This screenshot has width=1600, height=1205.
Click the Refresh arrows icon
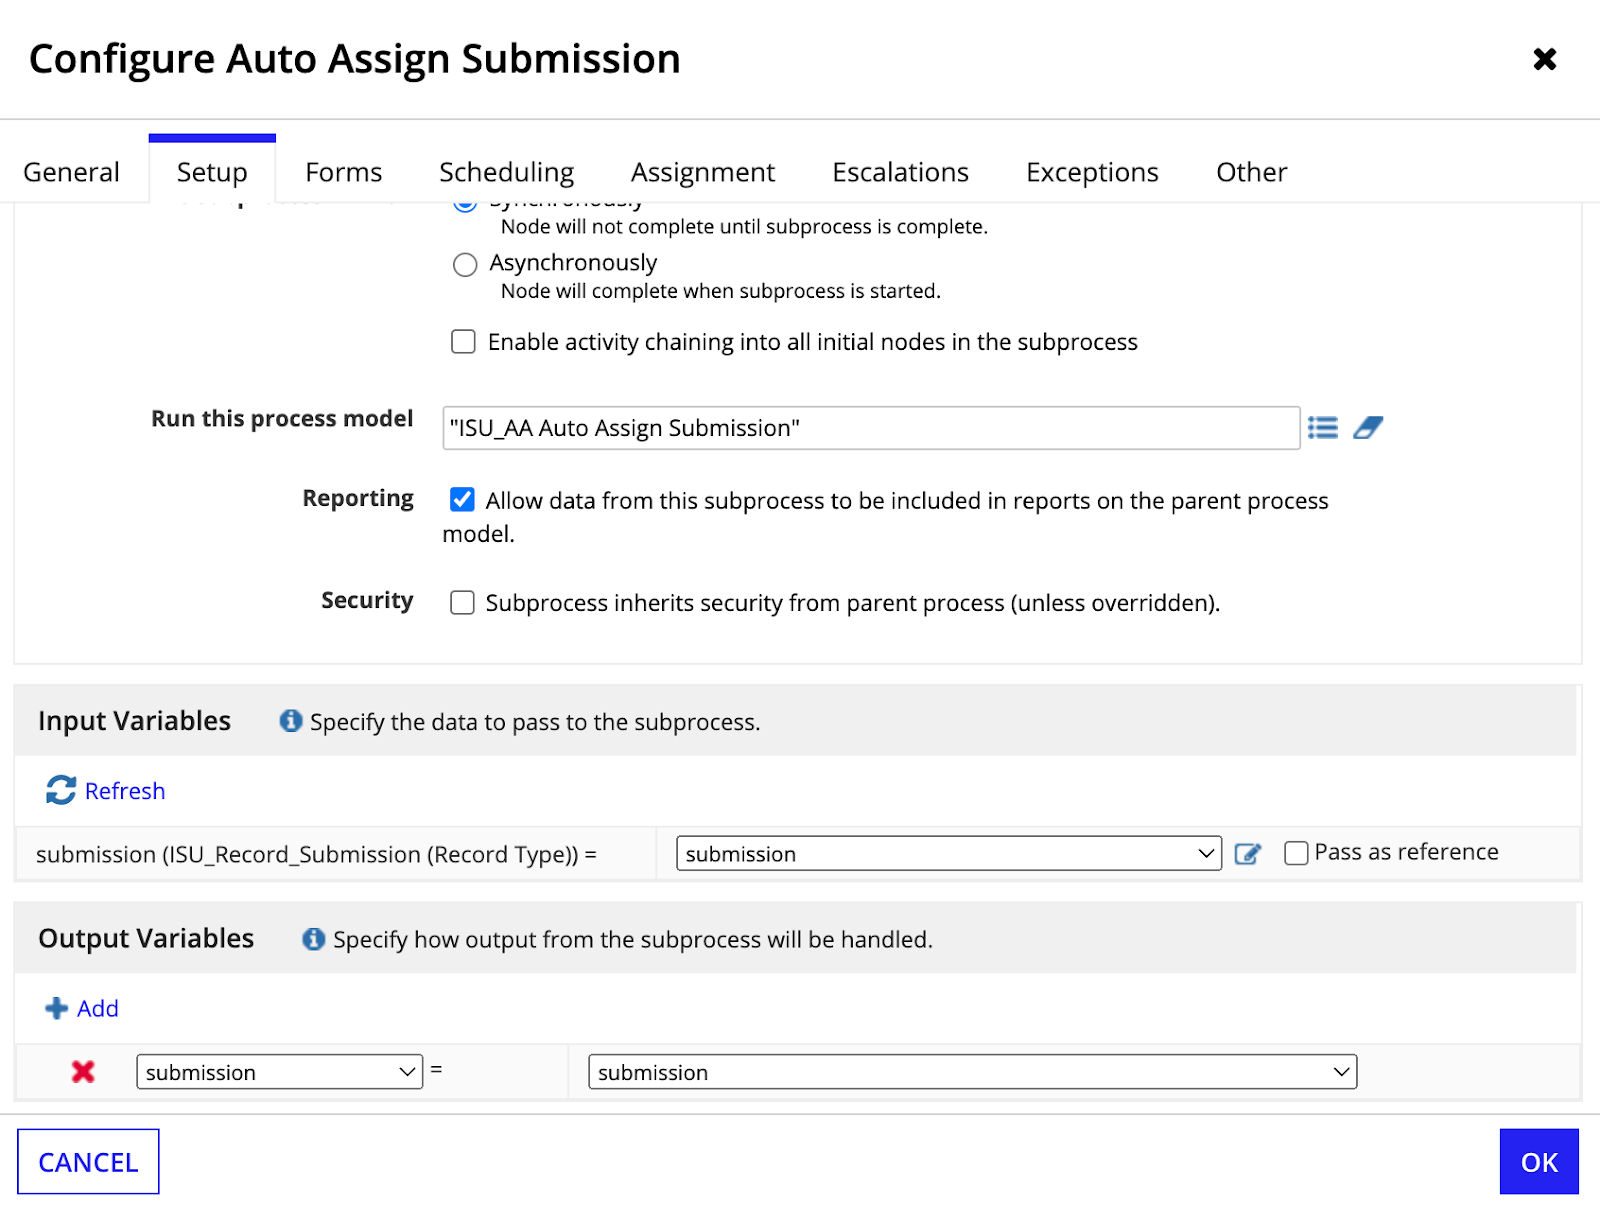click(x=61, y=790)
